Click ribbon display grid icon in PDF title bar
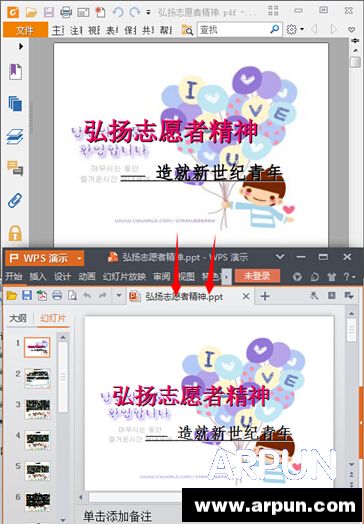 click(273, 11)
